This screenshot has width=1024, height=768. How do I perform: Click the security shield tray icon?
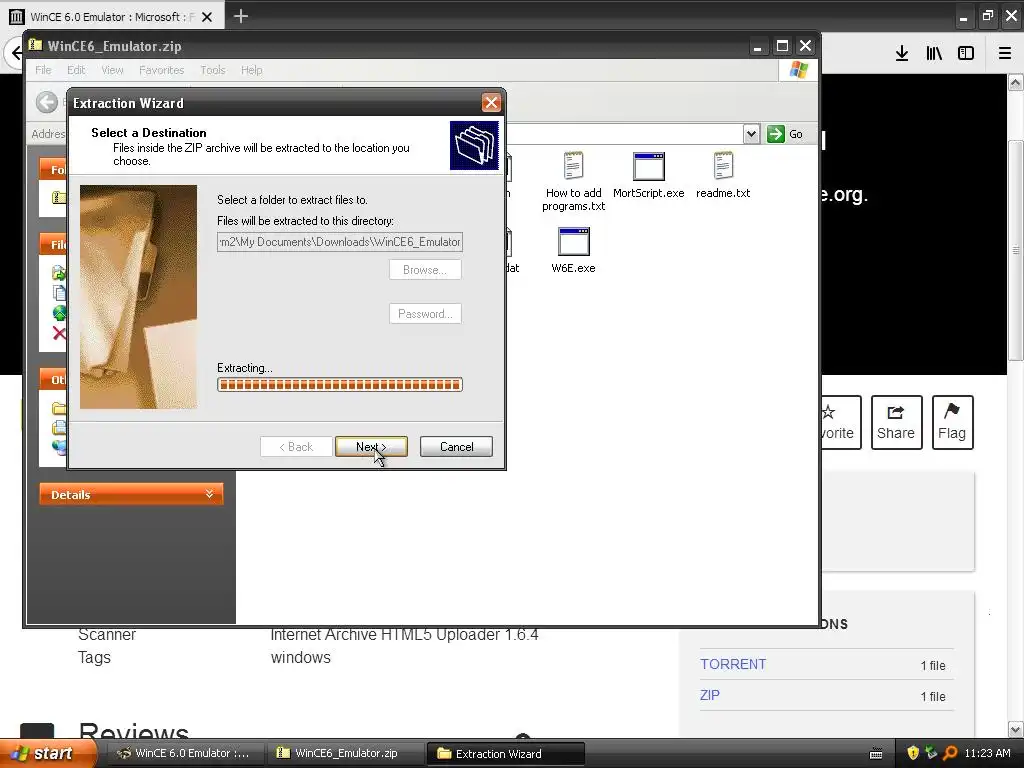[x=912, y=753]
